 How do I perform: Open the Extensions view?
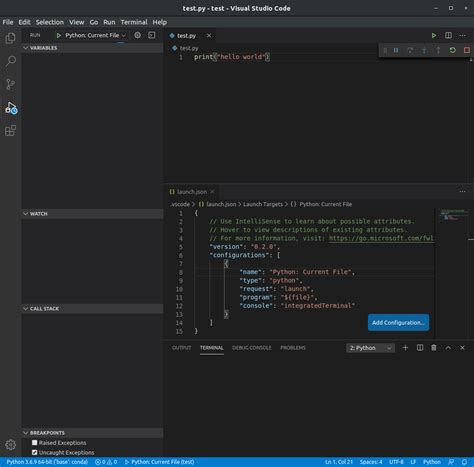(11, 131)
